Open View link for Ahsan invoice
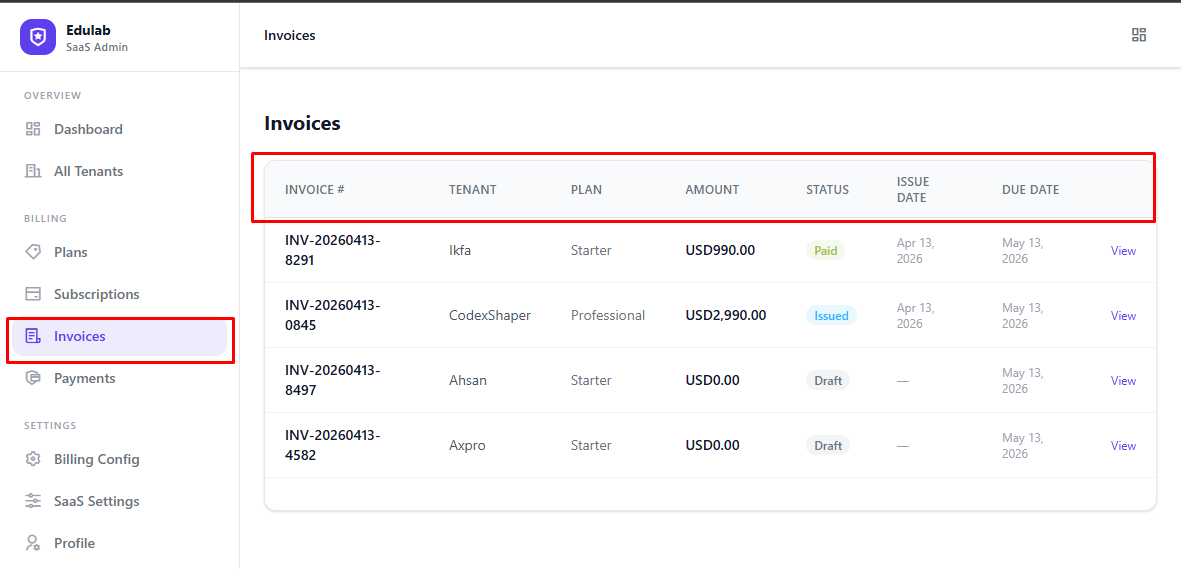 pyautogui.click(x=1123, y=381)
